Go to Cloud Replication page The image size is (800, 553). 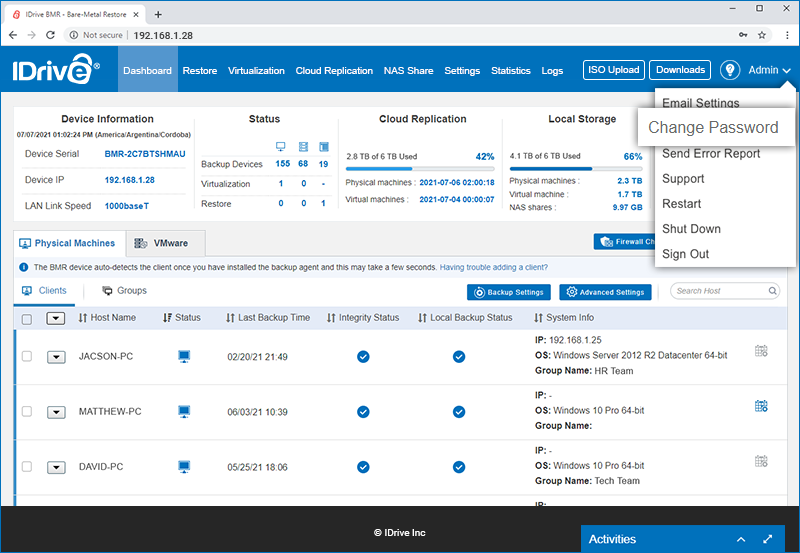334,70
